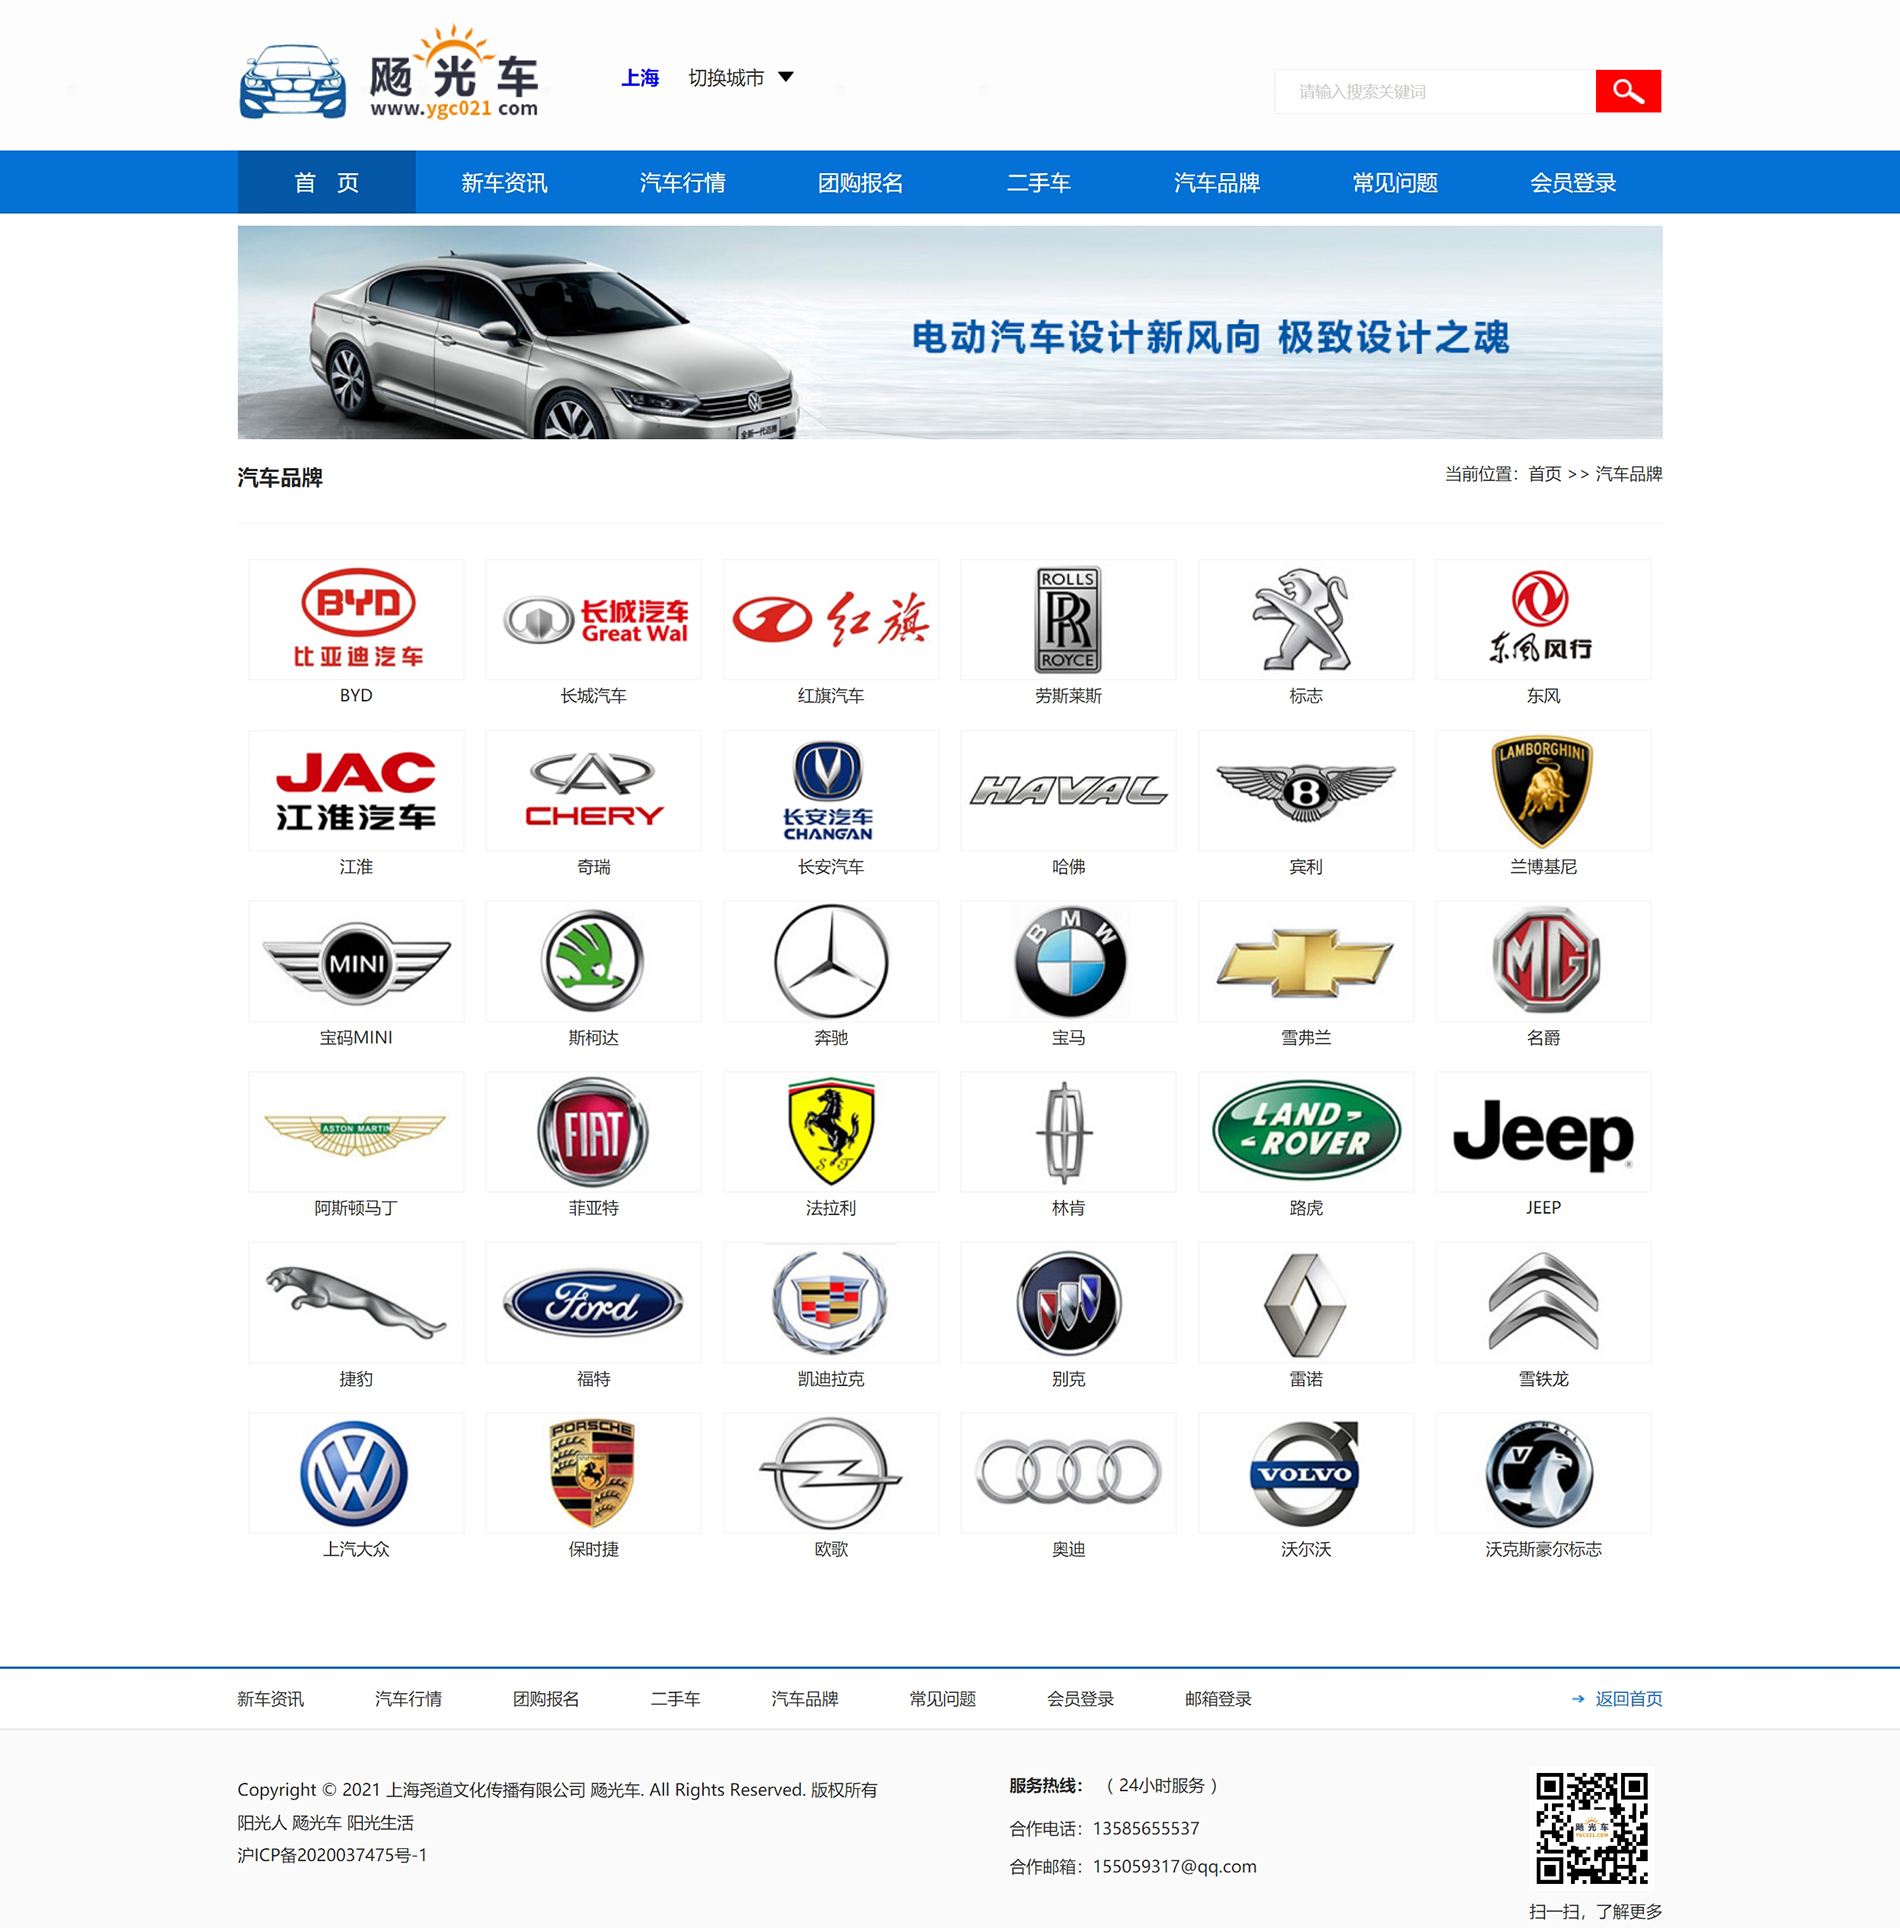Open the Skoda green logo

pyautogui.click(x=593, y=961)
